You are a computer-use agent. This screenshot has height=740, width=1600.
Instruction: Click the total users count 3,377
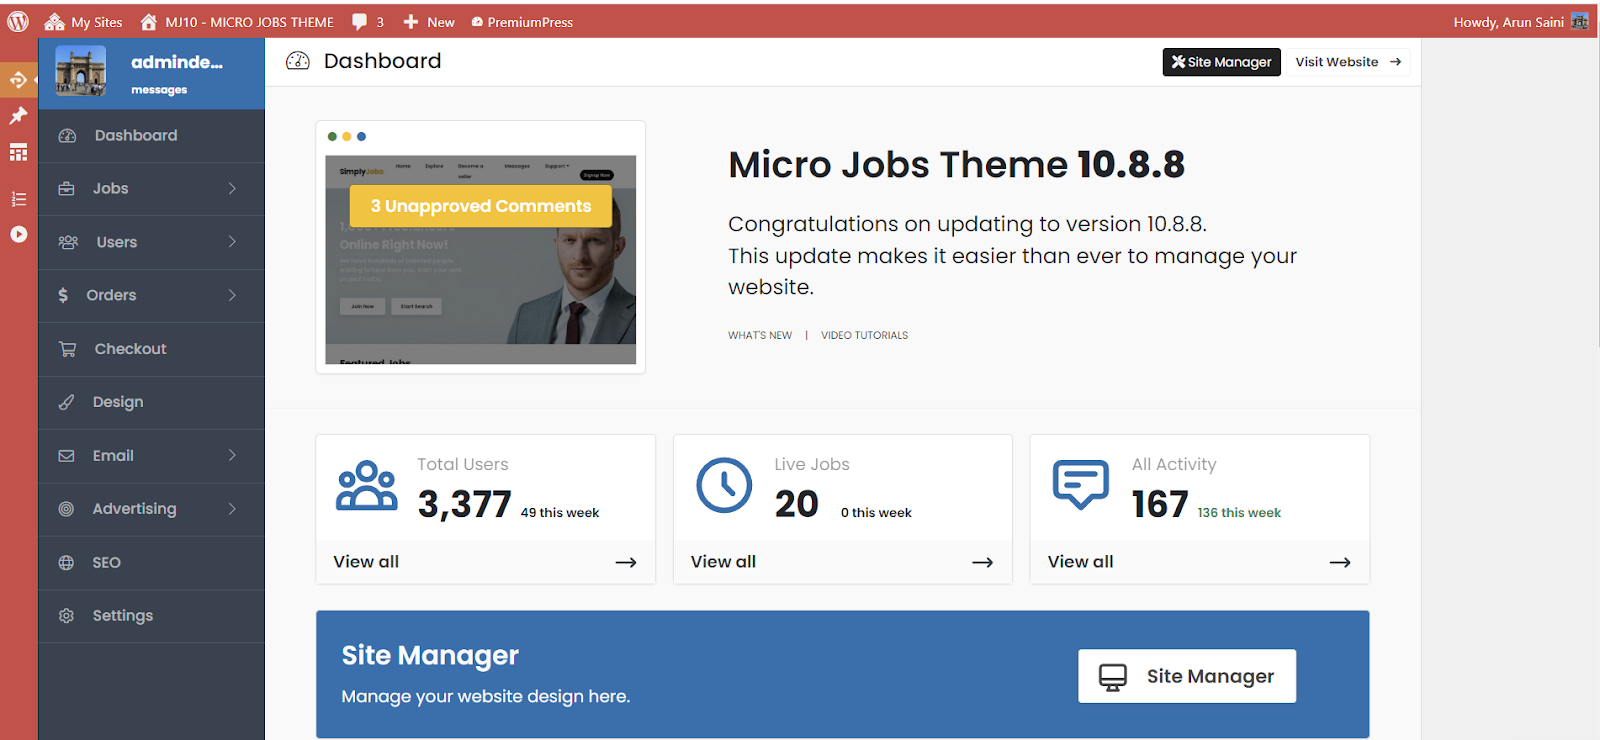465,504
